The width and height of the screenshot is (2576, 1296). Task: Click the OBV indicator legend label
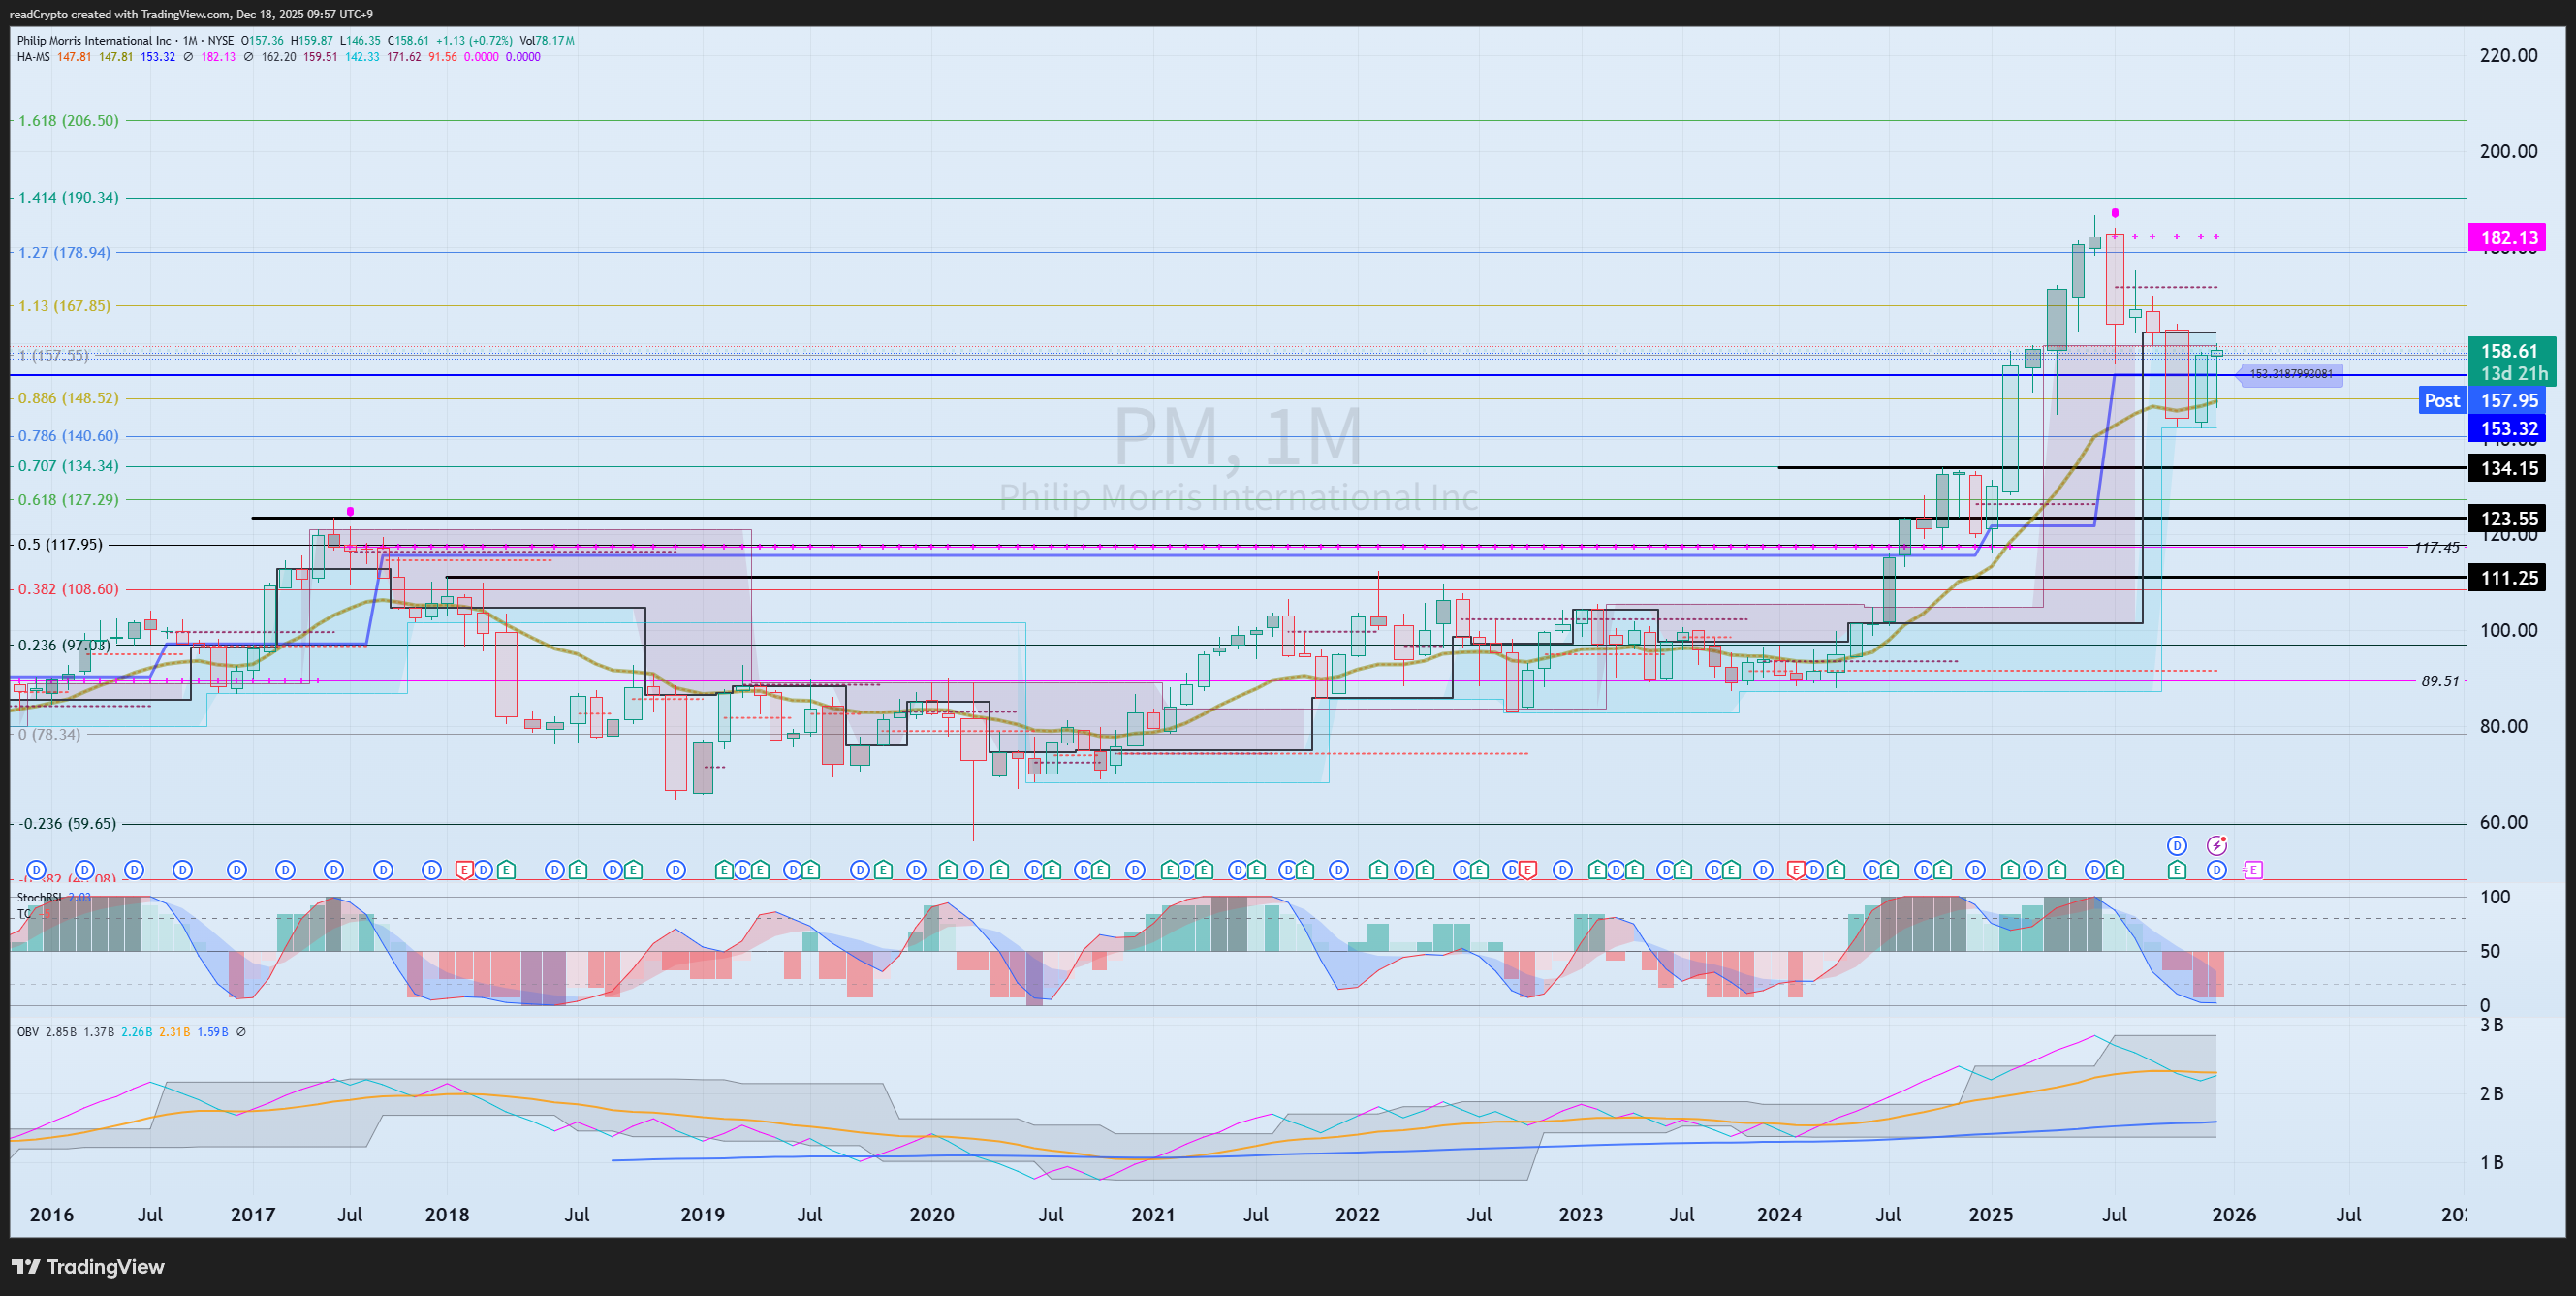pyautogui.click(x=28, y=1031)
